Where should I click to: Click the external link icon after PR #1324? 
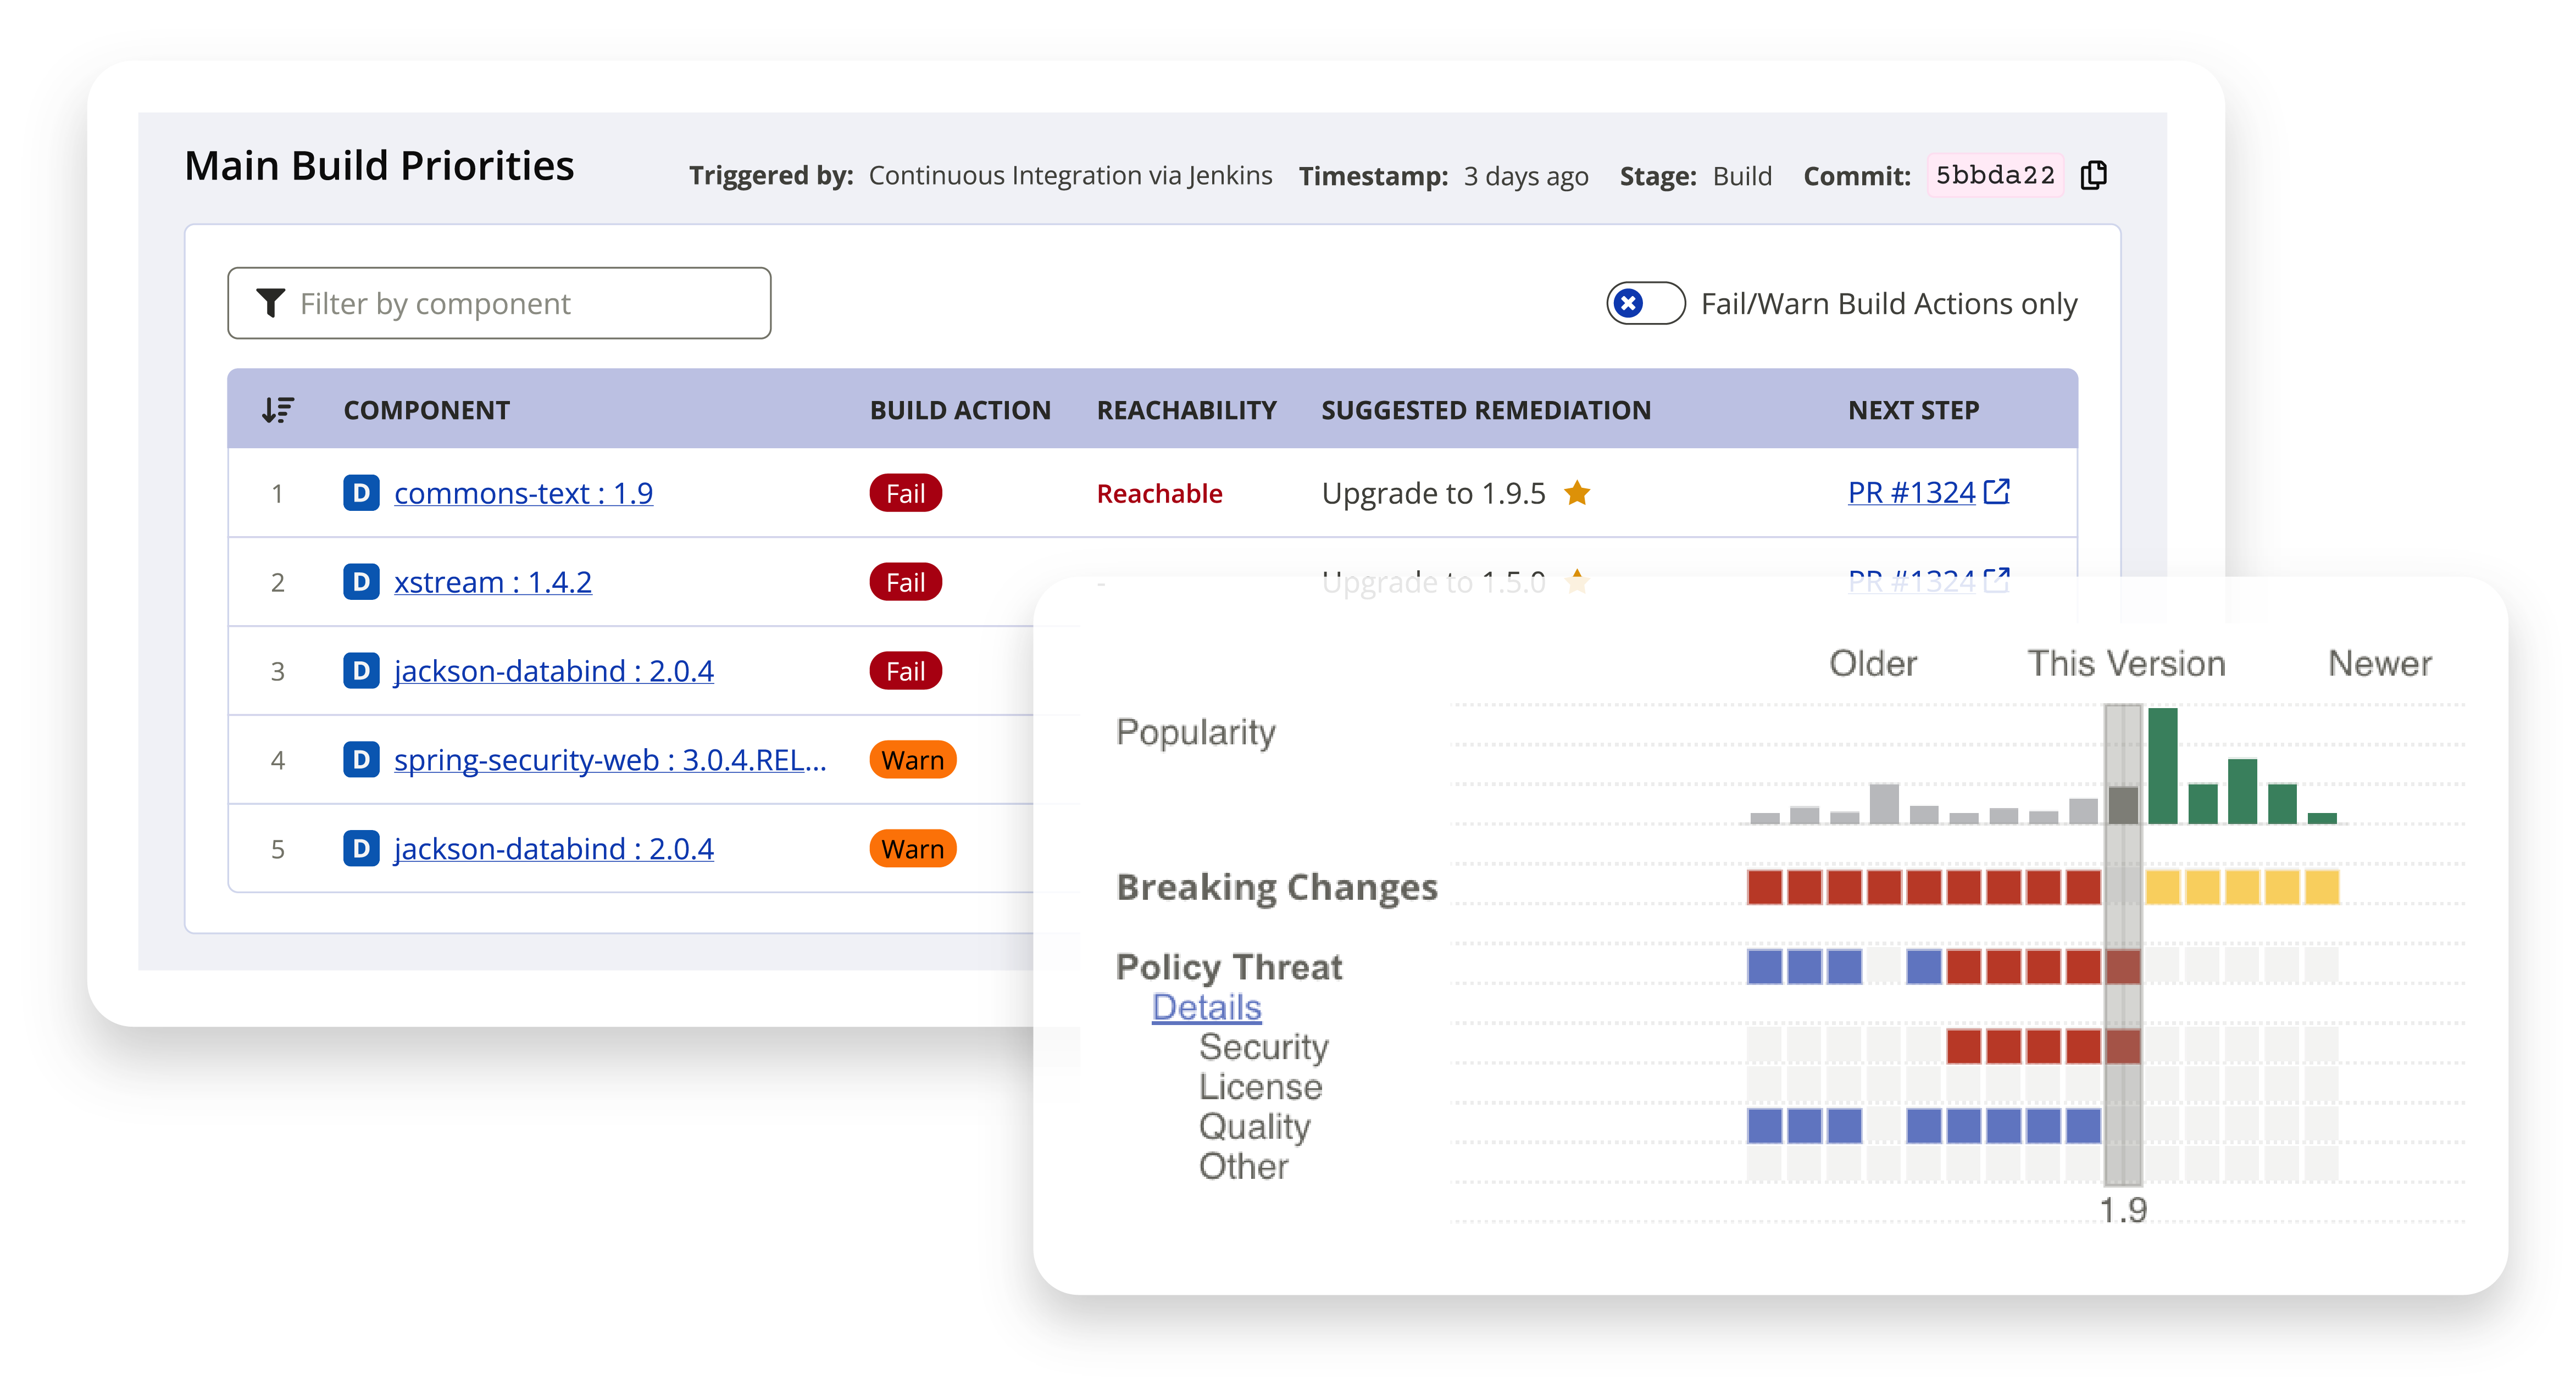[1997, 491]
